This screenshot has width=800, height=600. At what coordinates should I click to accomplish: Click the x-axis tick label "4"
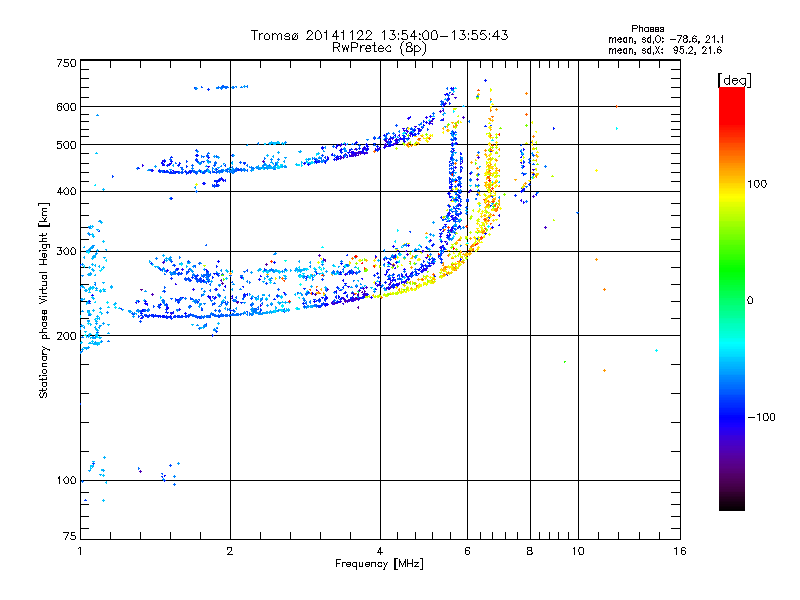[x=380, y=551]
